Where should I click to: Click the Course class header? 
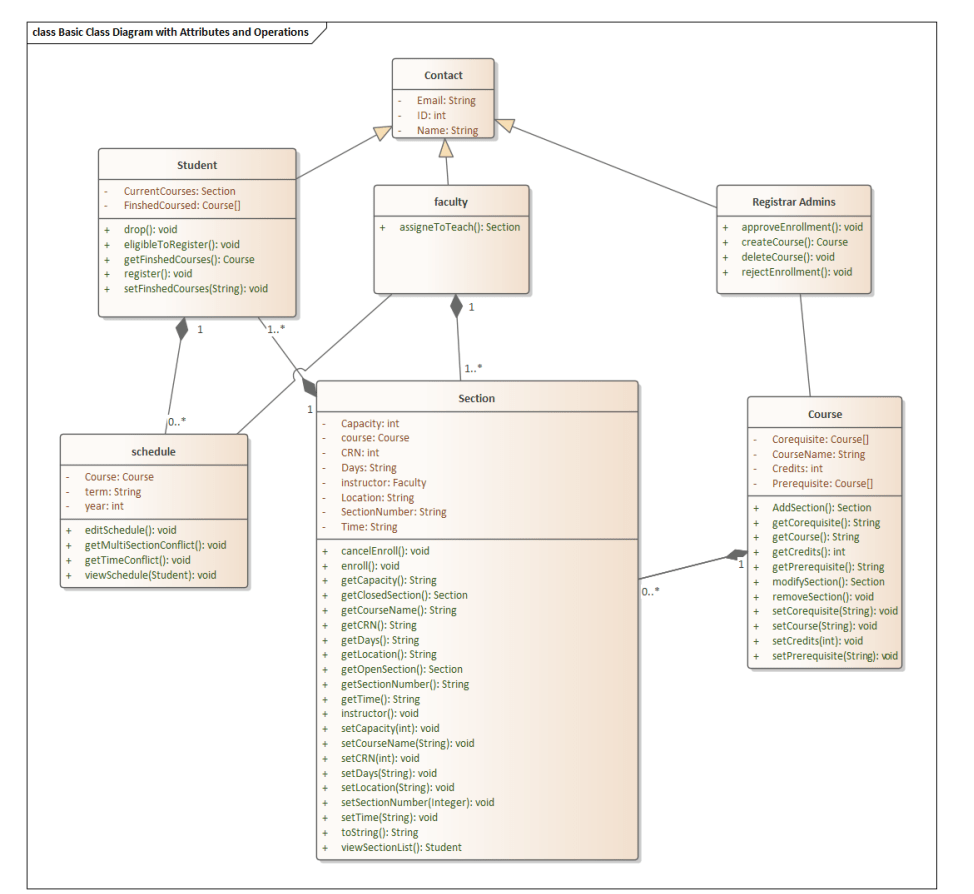[825, 413]
